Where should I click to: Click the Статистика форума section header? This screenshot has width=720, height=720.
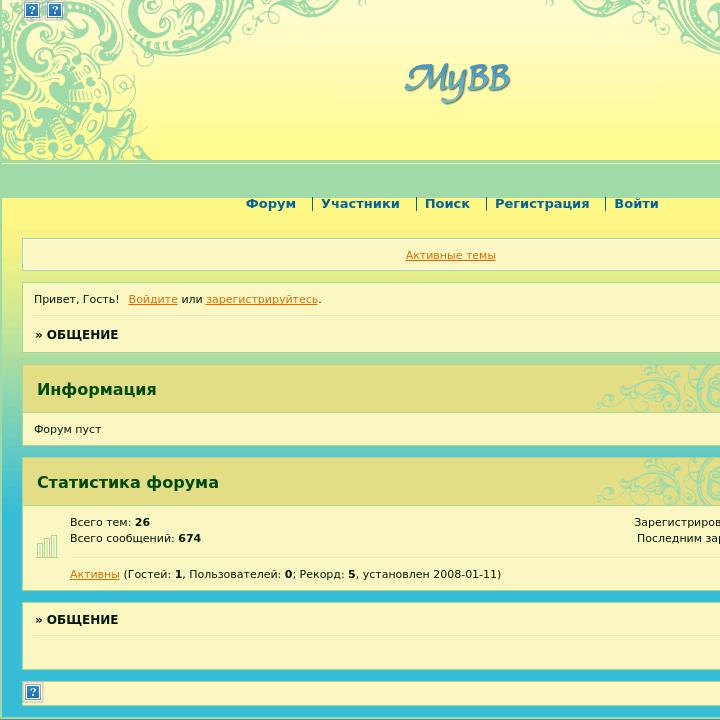[128, 483]
